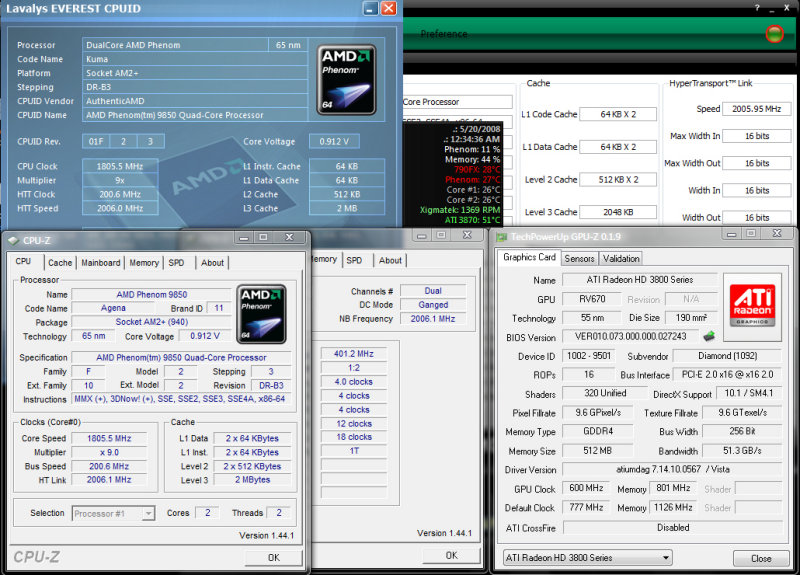Open the Mainboard tab in CPU-Z

(x=101, y=263)
